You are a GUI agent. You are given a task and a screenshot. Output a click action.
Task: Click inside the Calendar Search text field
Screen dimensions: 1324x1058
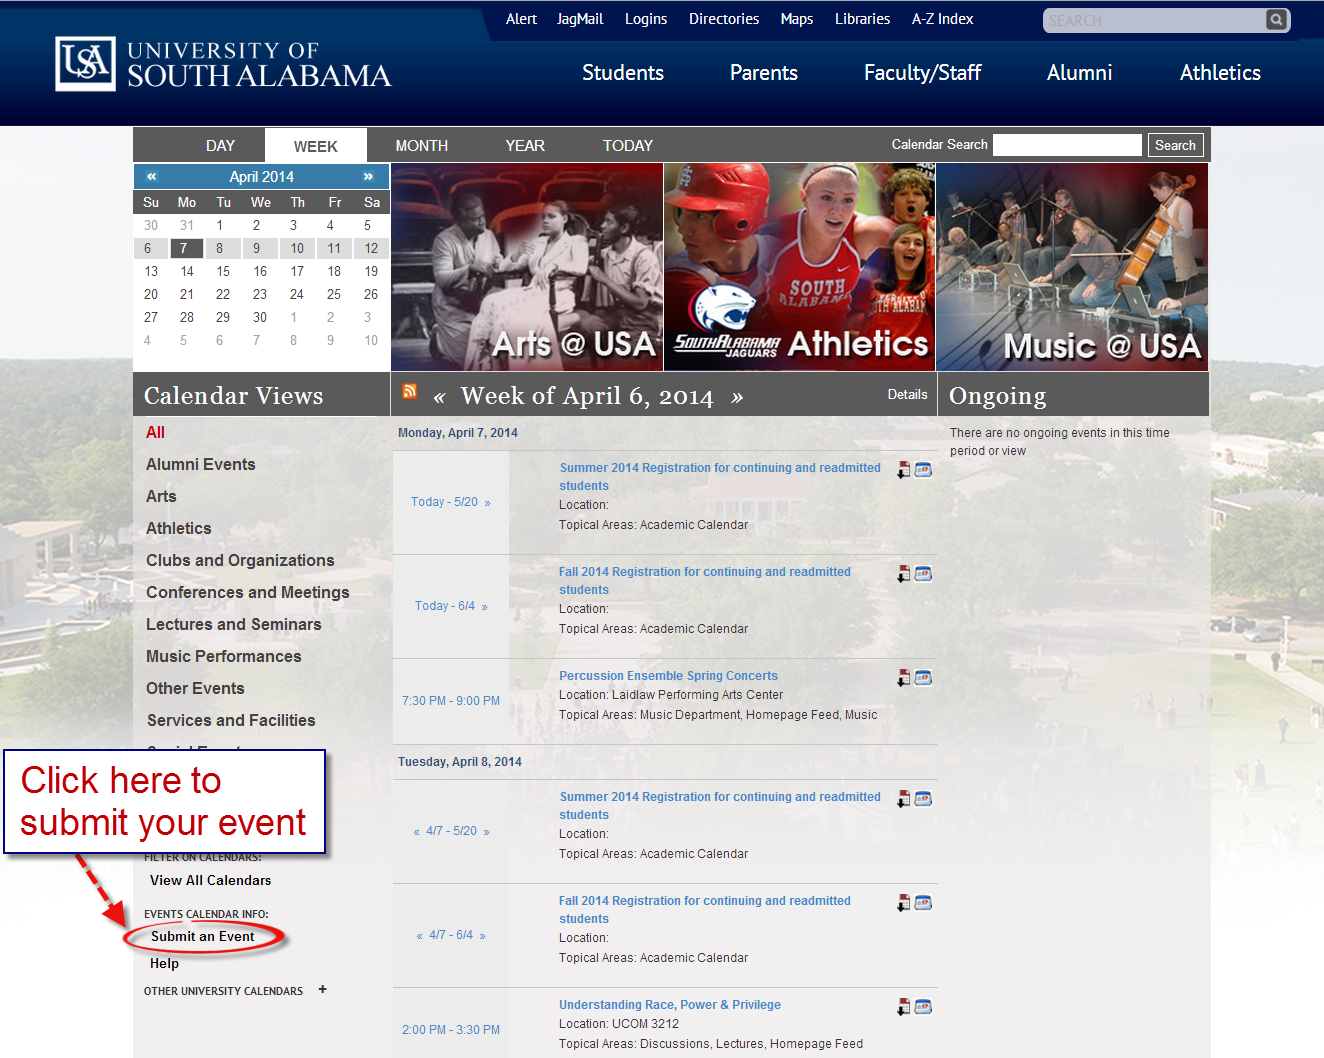(x=1067, y=145)
